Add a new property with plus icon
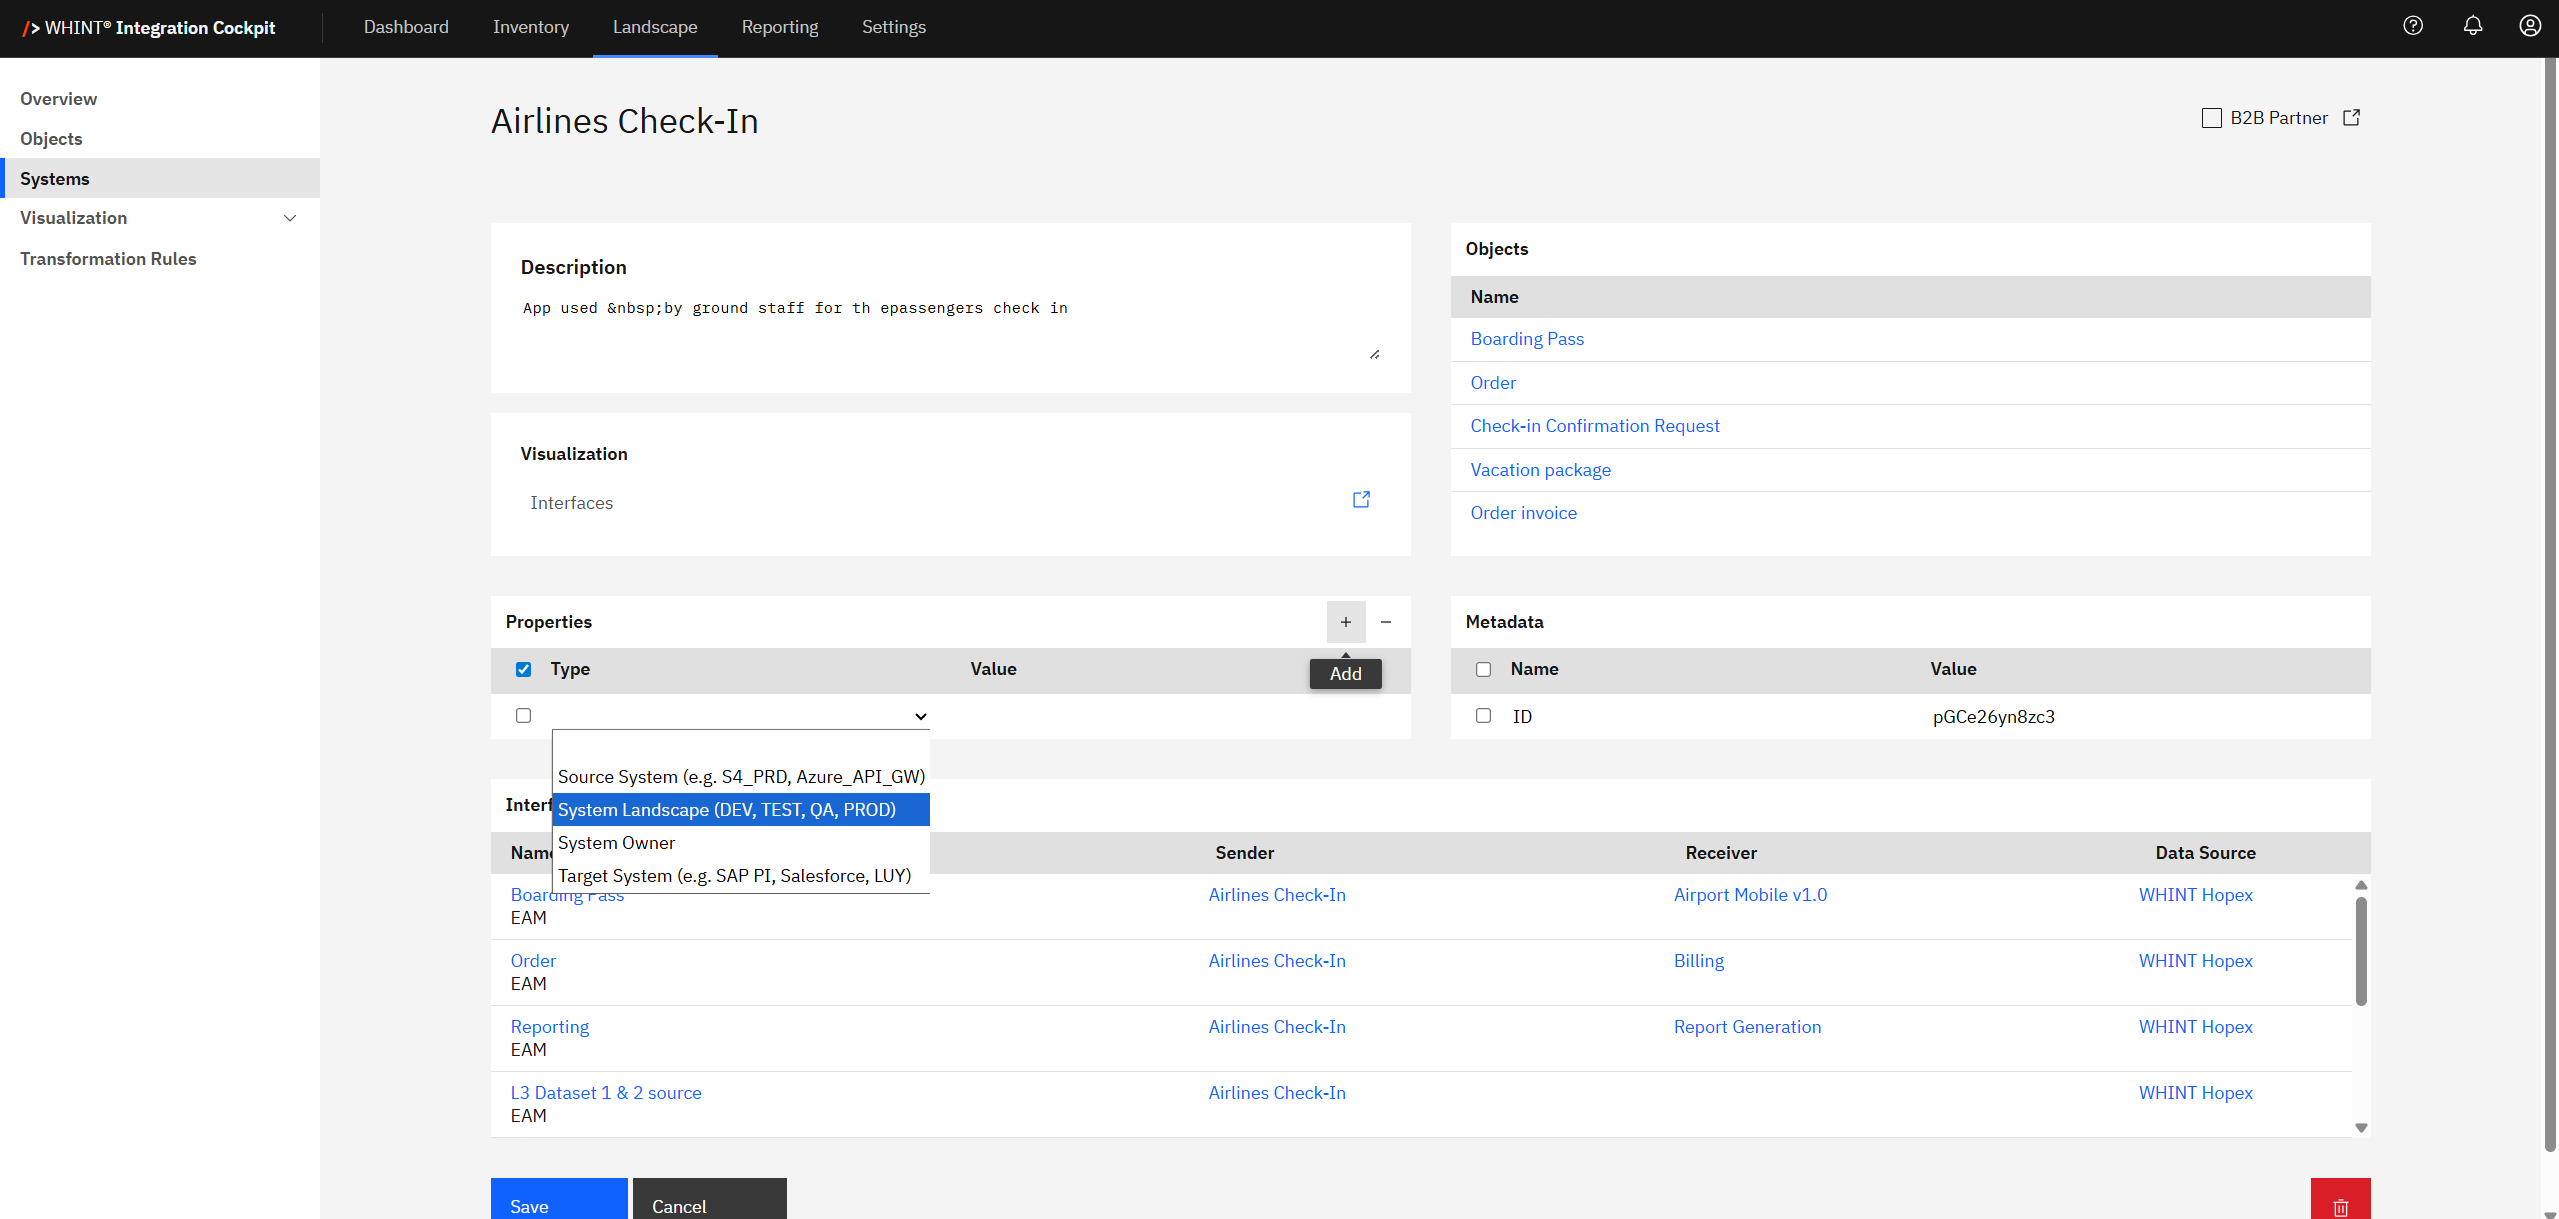This screenshot has height=1219, width=2559. tap(1346, 622)
